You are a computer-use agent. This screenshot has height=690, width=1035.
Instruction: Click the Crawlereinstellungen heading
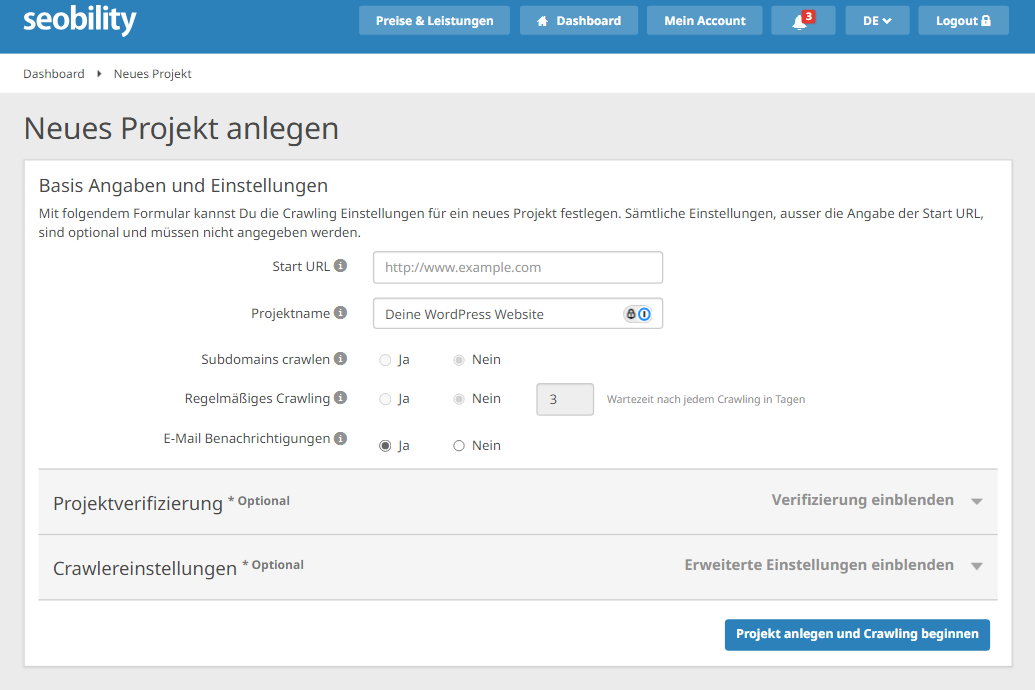coord(145,568)
